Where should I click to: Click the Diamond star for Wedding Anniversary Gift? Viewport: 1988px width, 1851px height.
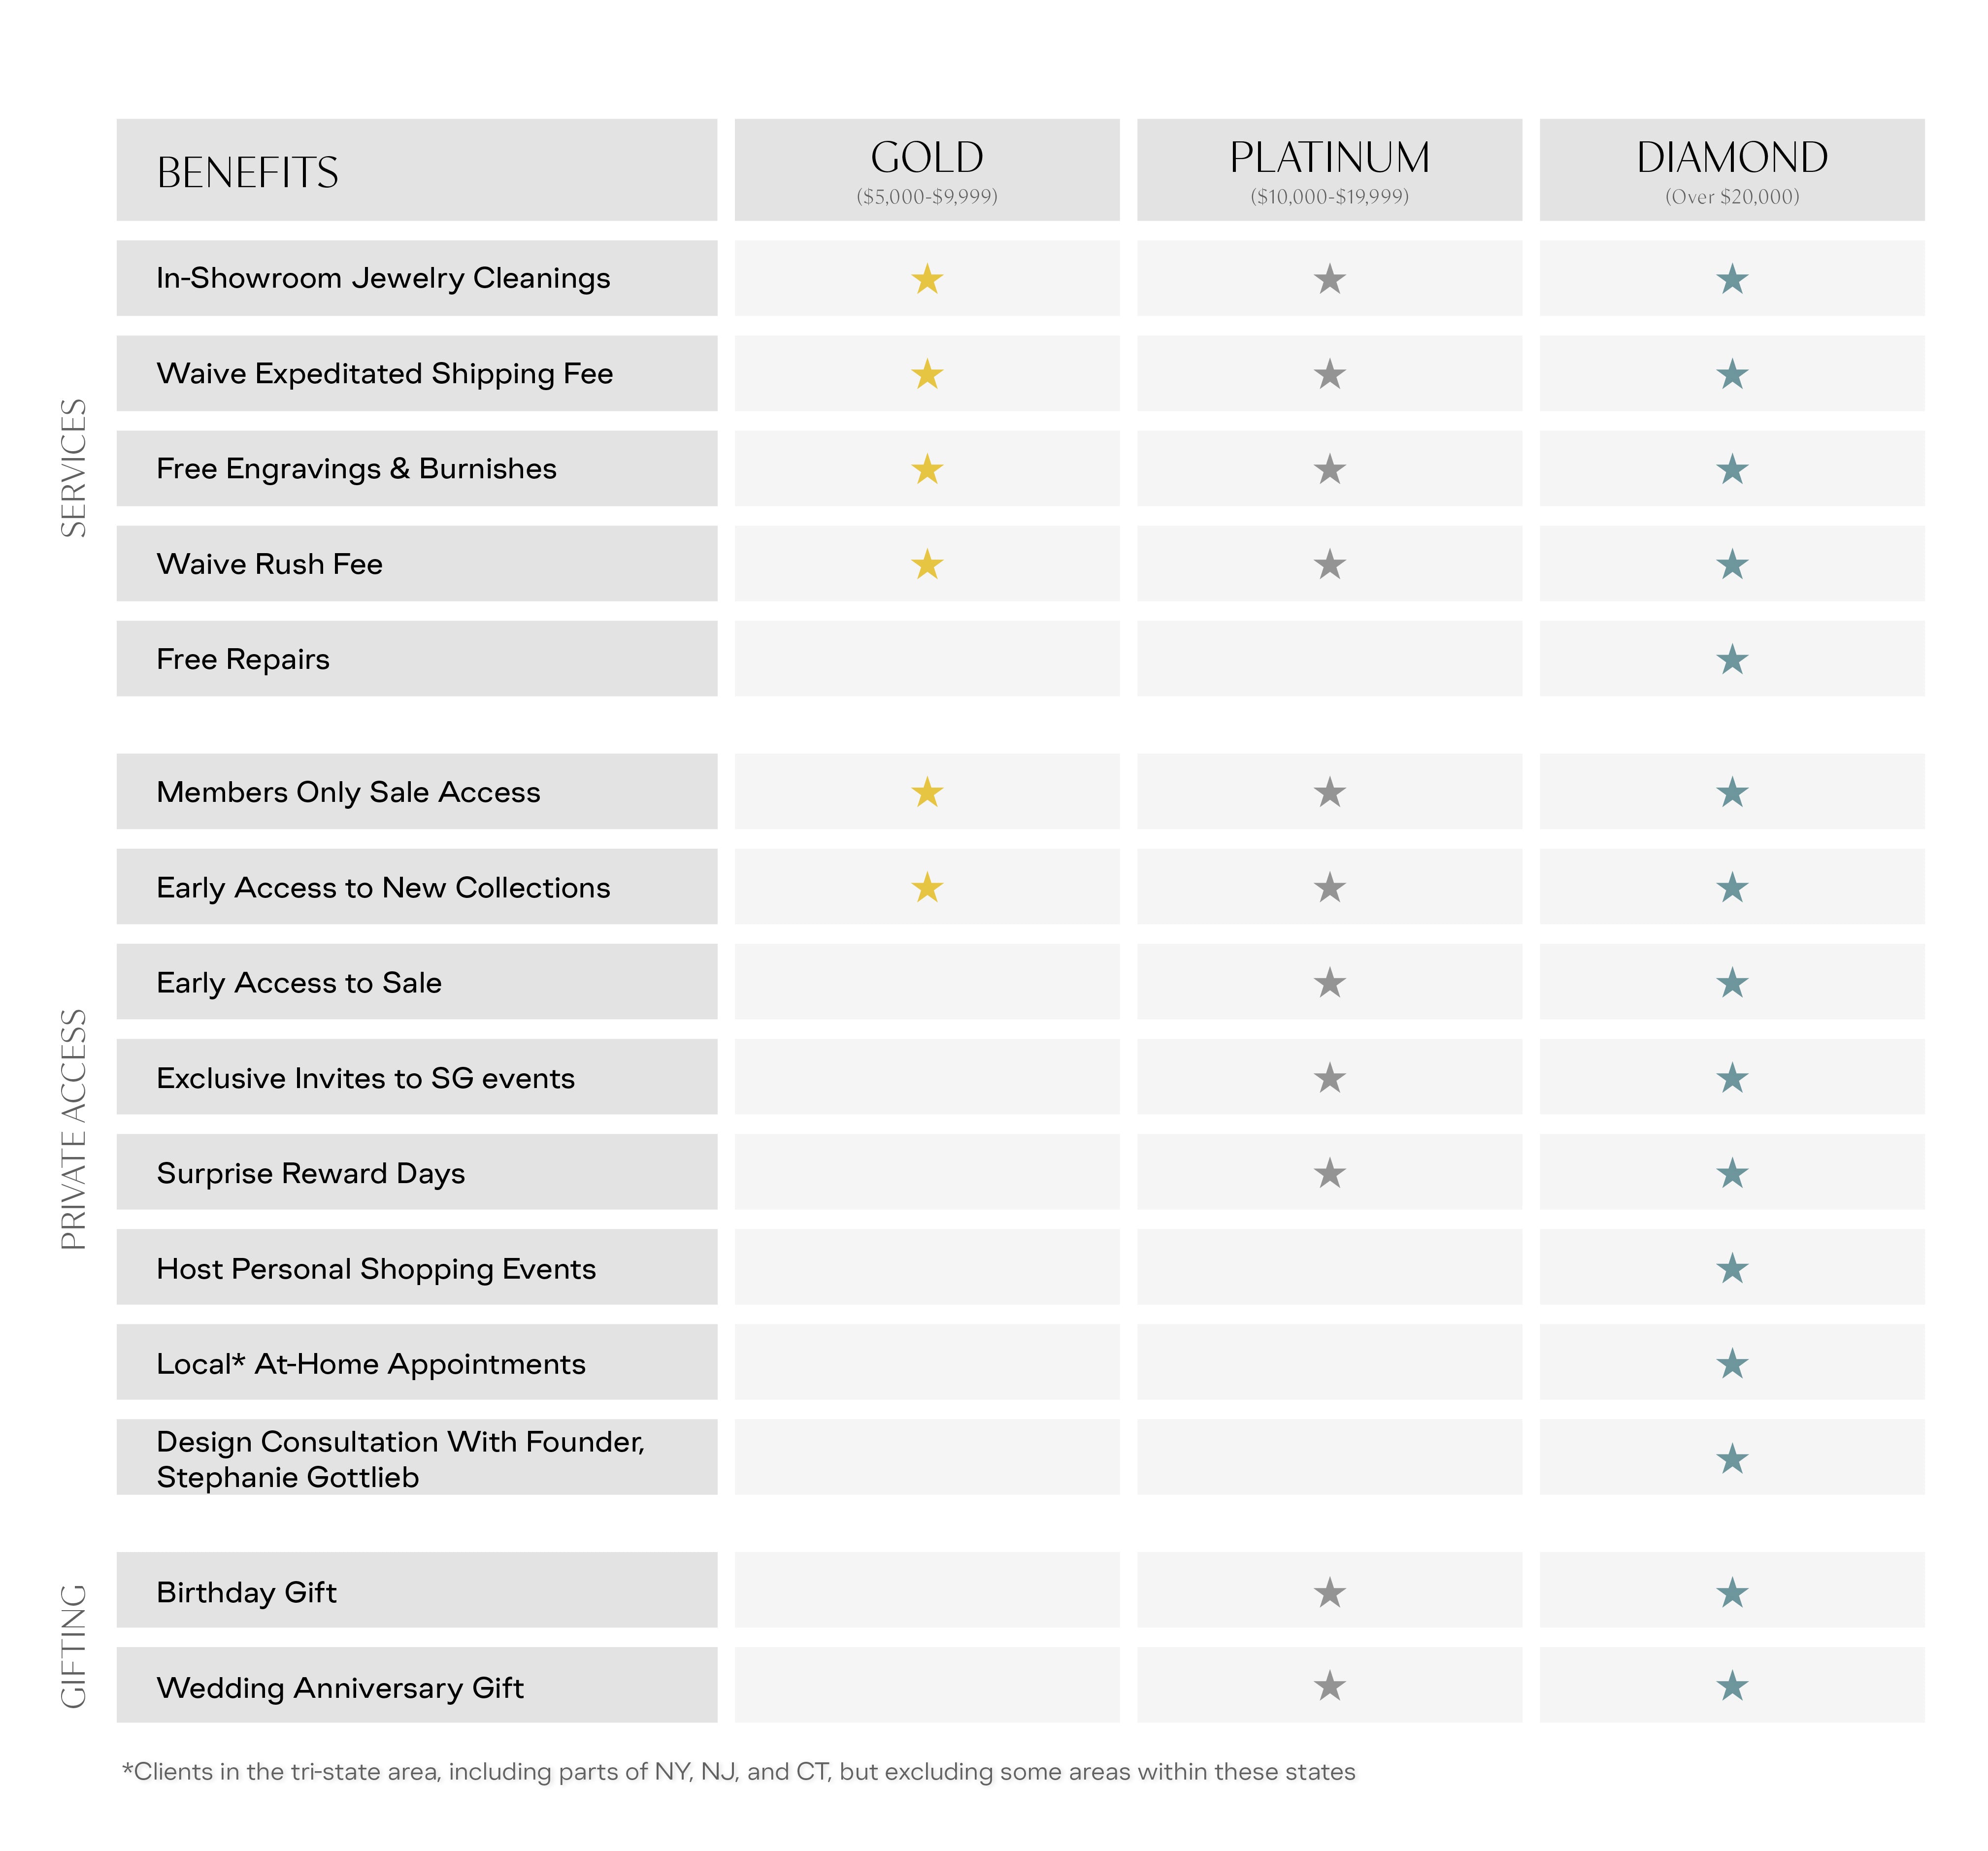[1731, 1687]
